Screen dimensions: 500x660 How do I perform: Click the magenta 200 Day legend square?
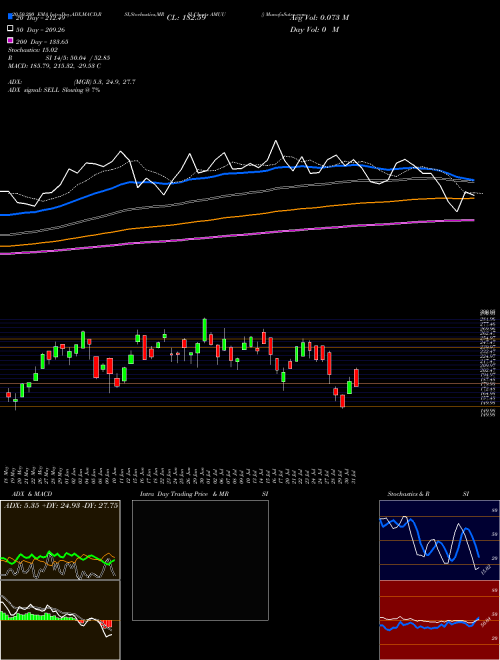(x=11, y=41)
